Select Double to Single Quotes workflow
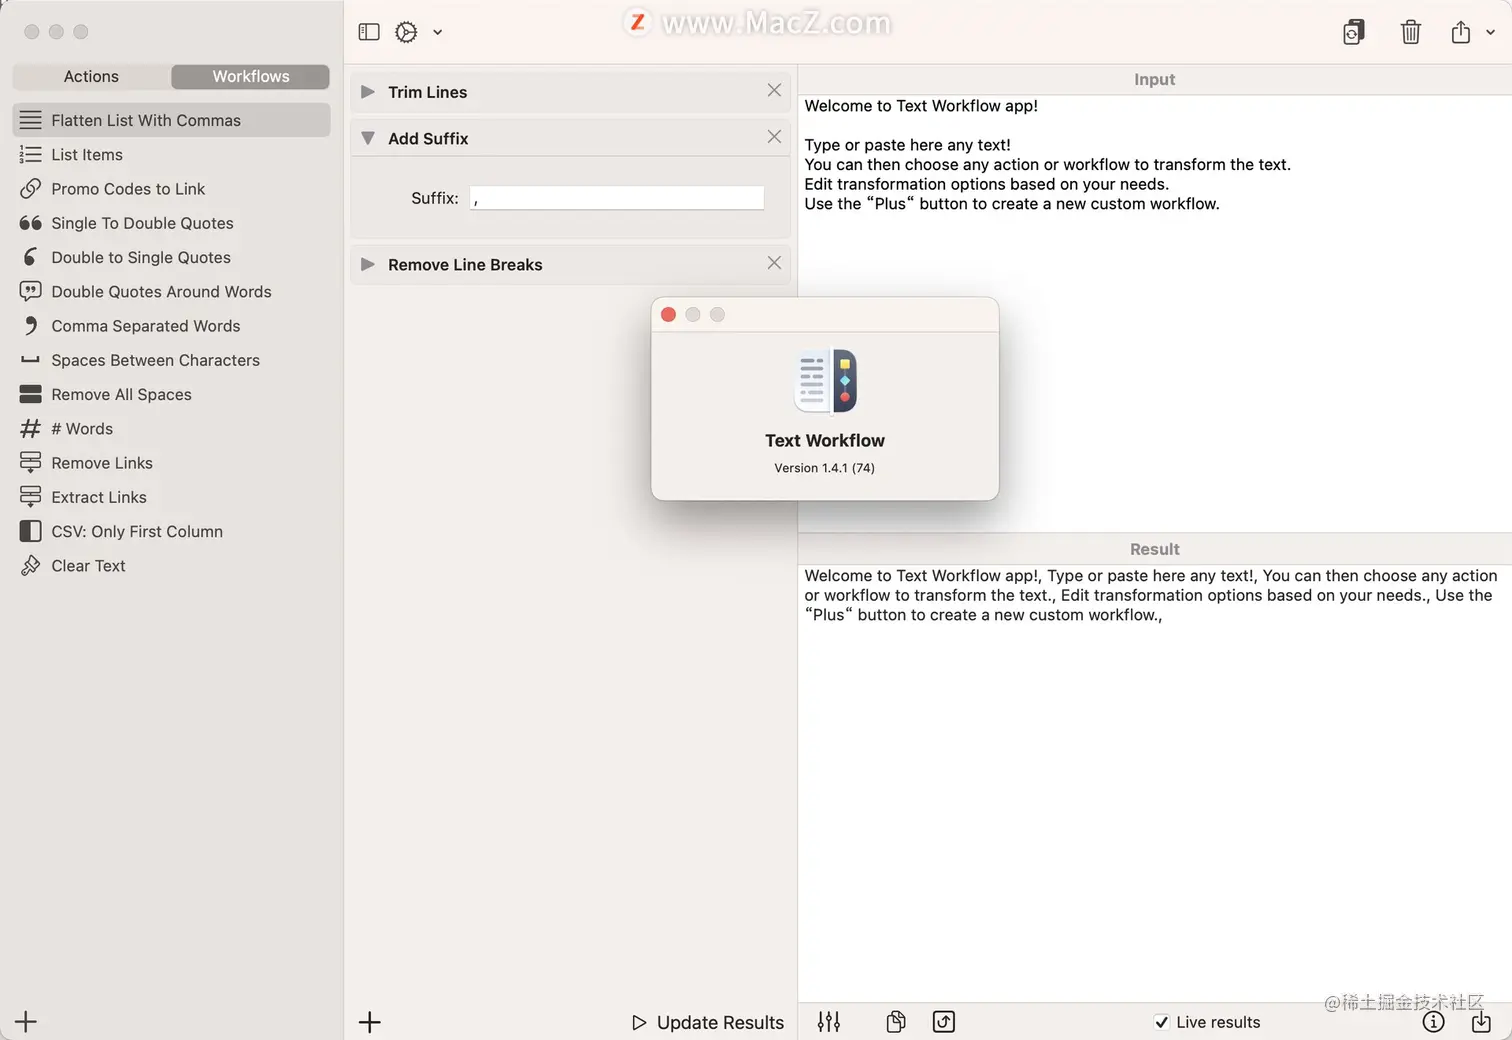Screen dimensions: 1512x1040 (x=171, y=258)
